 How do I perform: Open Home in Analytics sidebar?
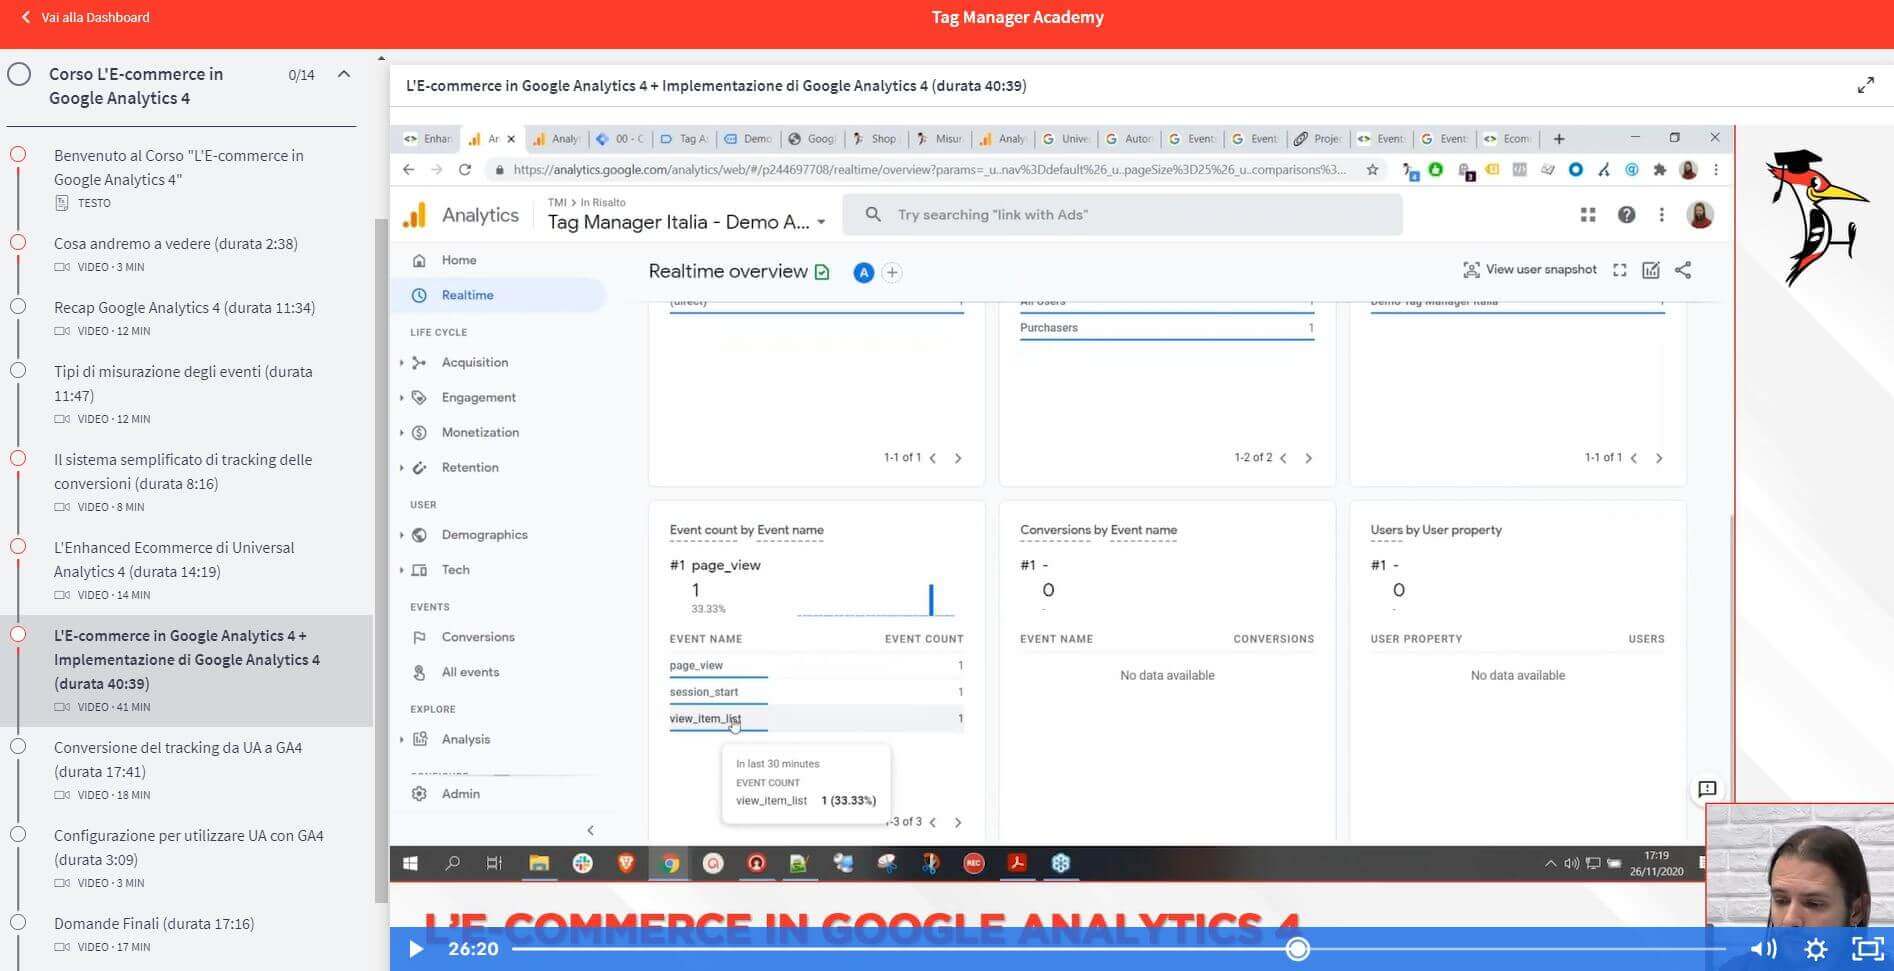pos(459,260)
